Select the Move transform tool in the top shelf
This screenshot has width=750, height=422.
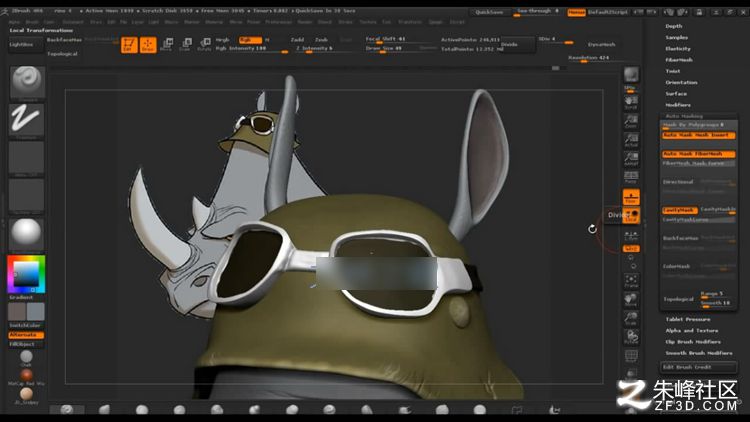[x=166, y=45]
